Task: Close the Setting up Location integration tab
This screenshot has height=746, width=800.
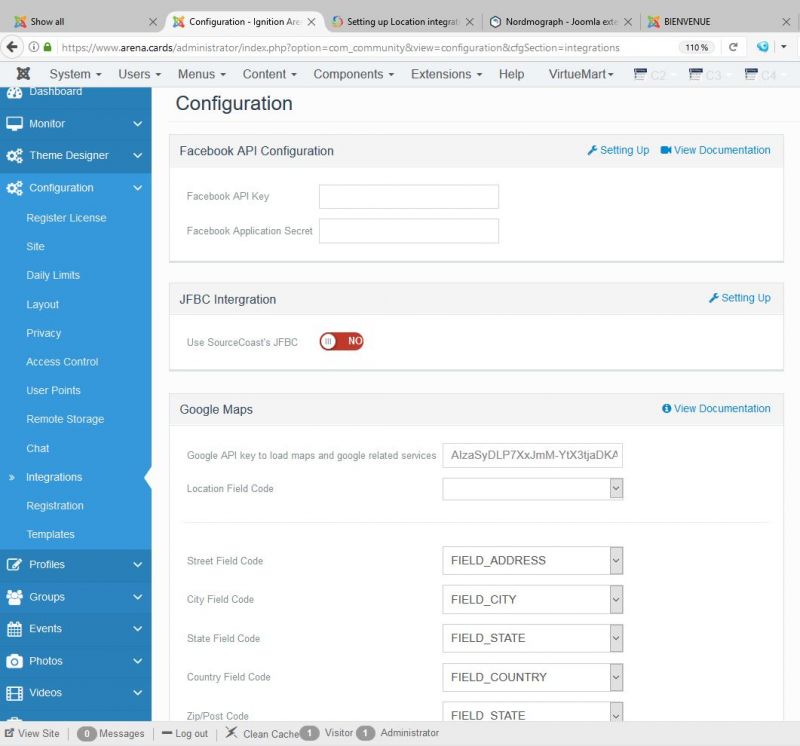Action: (469, 21)
